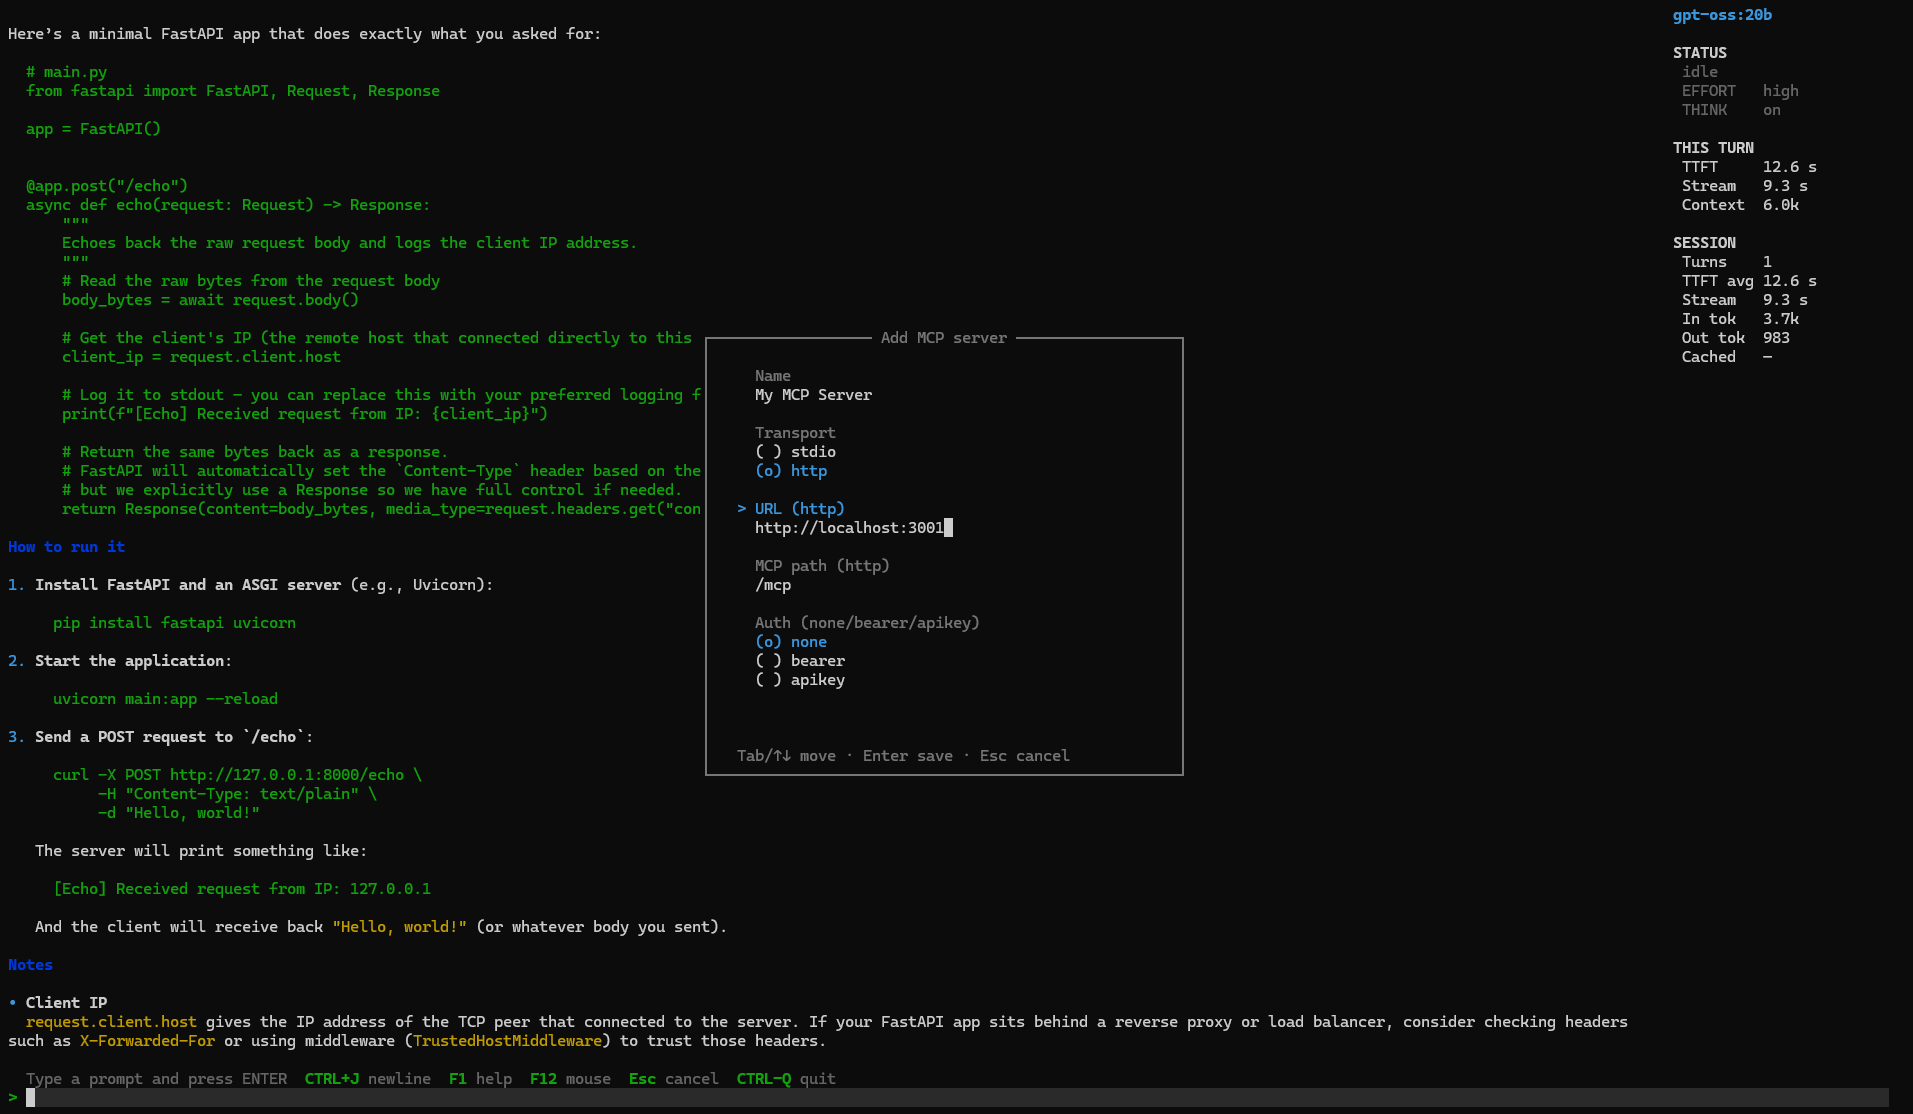This screenshot has width=1913, height=1114.
Task: Select the http transport radio option
Action: (x=791, y=471)
